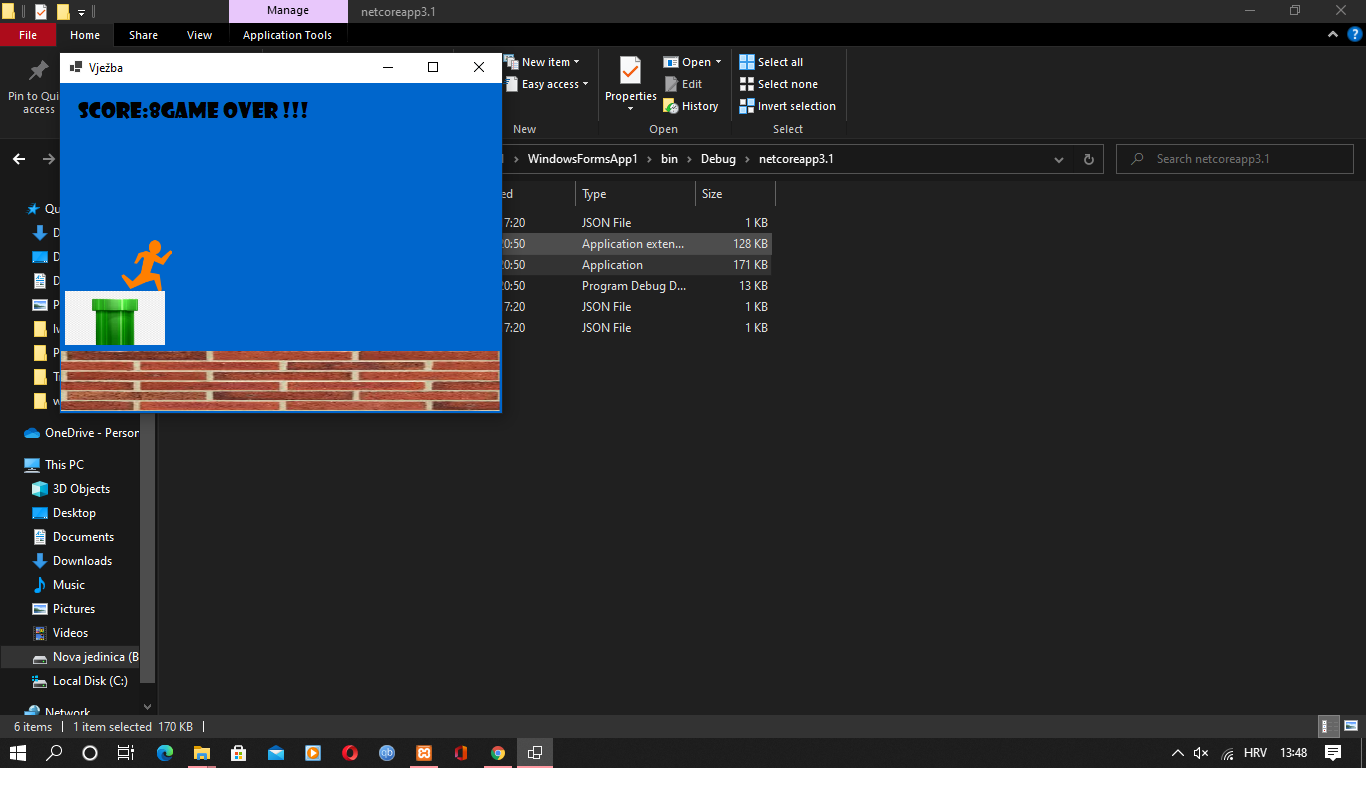
Task: Go to WindowsFormsApp1 in the address path
Action: coord(582,159)
